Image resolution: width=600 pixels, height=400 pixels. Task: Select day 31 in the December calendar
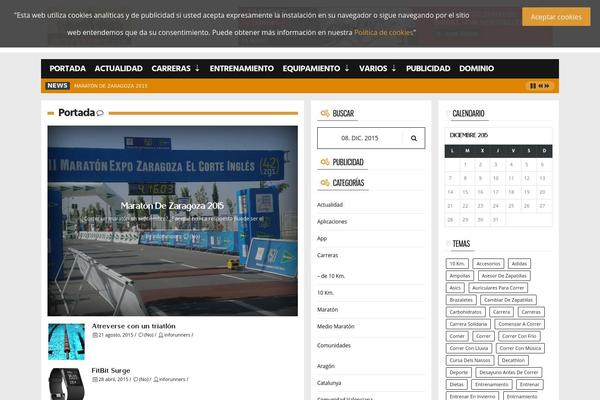coord(496,220)
